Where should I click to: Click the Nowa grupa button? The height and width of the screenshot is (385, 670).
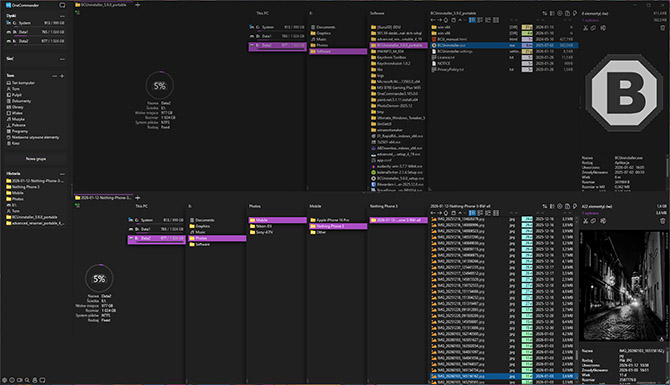36,159
